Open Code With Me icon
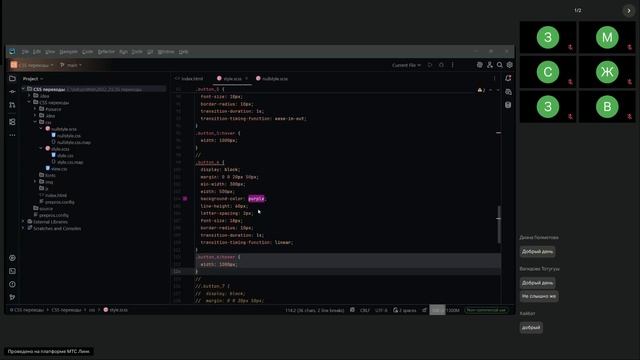Image resolution: width=640 pixels, height=360 pixels. point(490,65)
